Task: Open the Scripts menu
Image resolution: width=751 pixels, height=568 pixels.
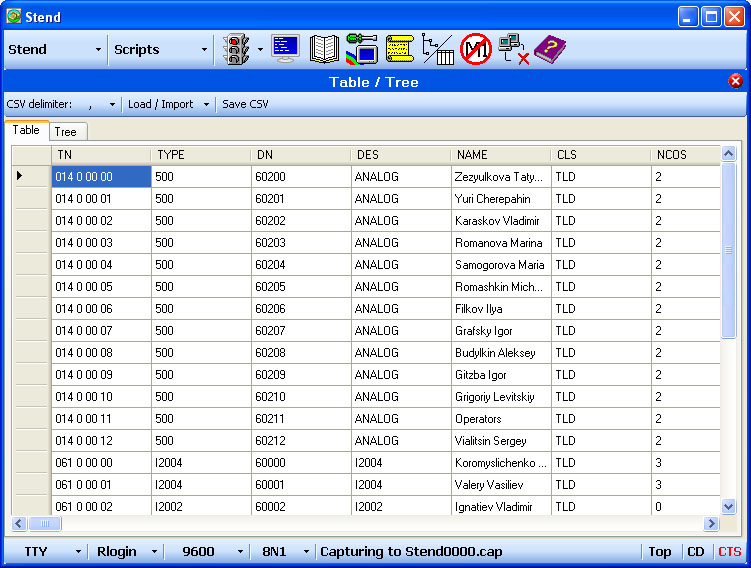Action: coord(160,49)
